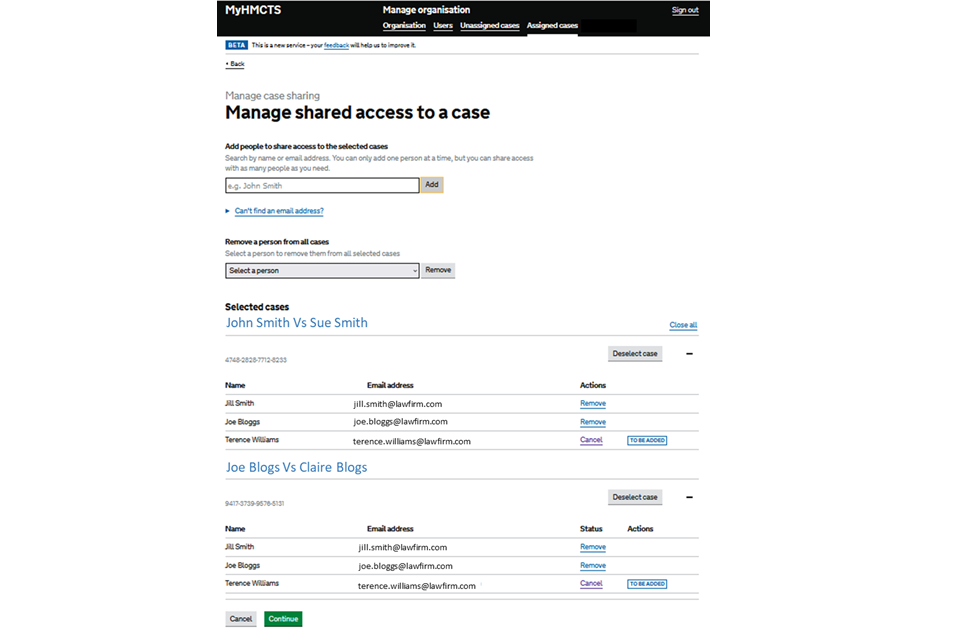This screenshot has width=960, height=640.
Task: Click the Back link
Action: tap(236, 64)
